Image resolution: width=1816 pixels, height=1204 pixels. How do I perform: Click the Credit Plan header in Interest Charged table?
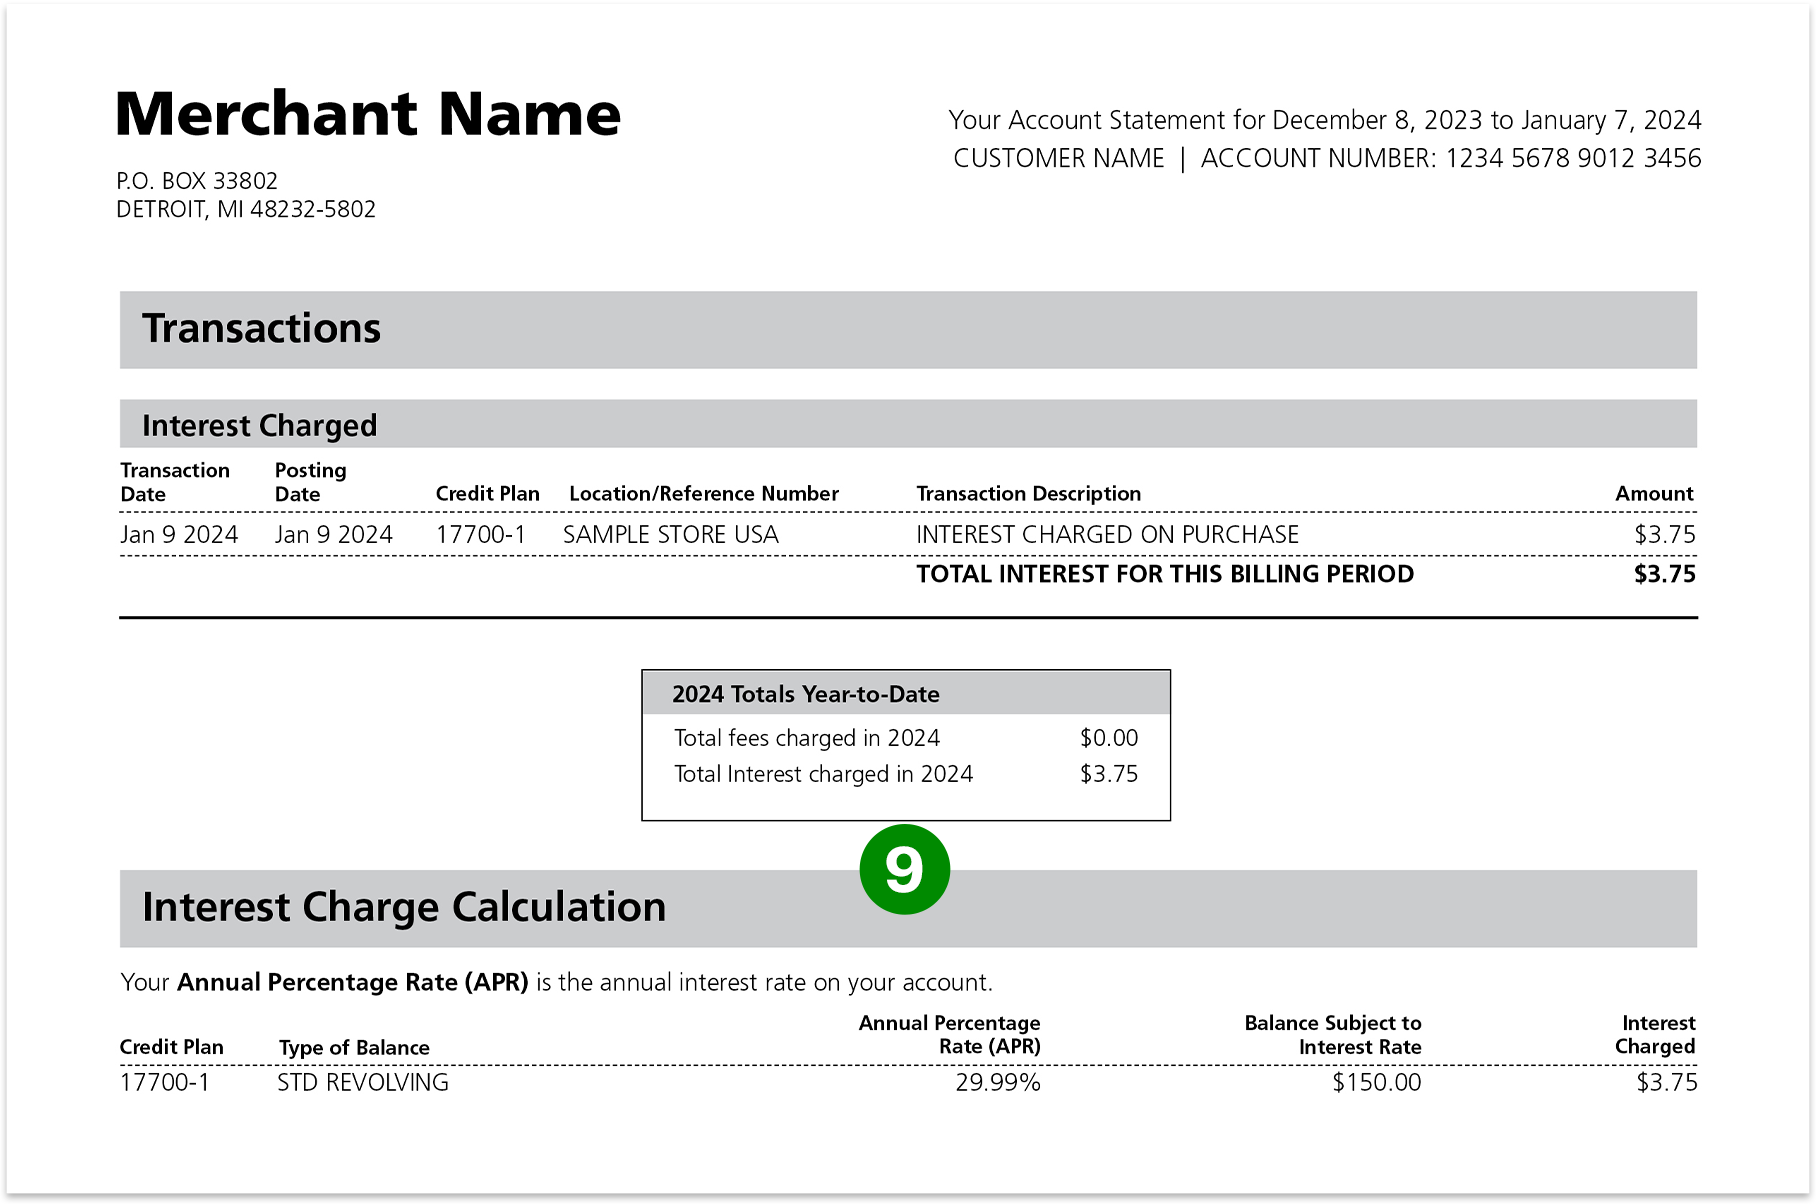click(x=488, y=494)
